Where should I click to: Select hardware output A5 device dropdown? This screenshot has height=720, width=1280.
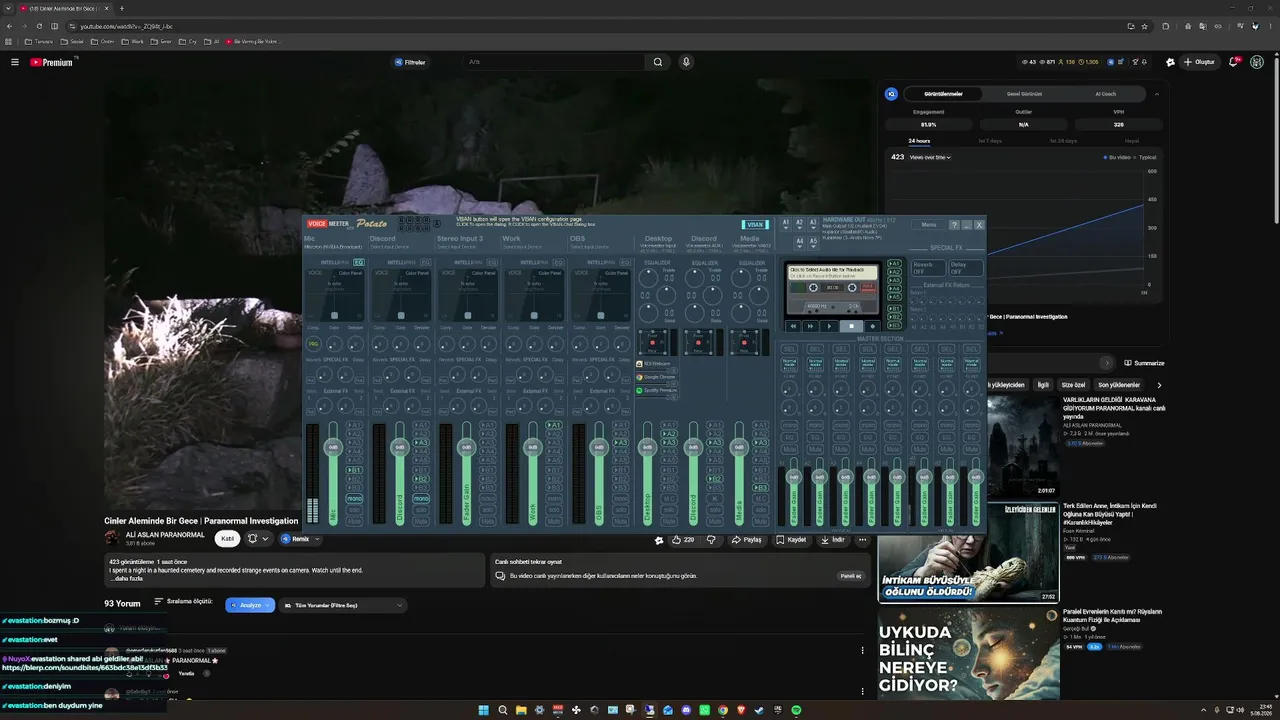pyautogui.click(x=813, y=241)
